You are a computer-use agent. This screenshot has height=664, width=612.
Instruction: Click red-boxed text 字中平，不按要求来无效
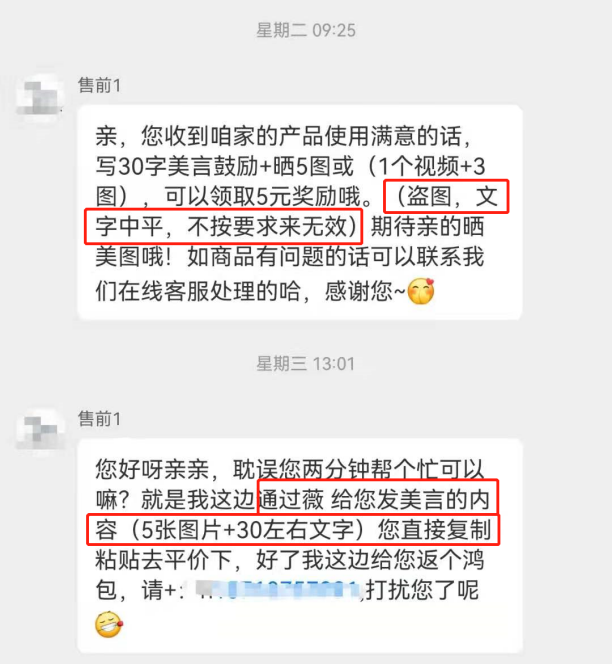click(224, 226)
